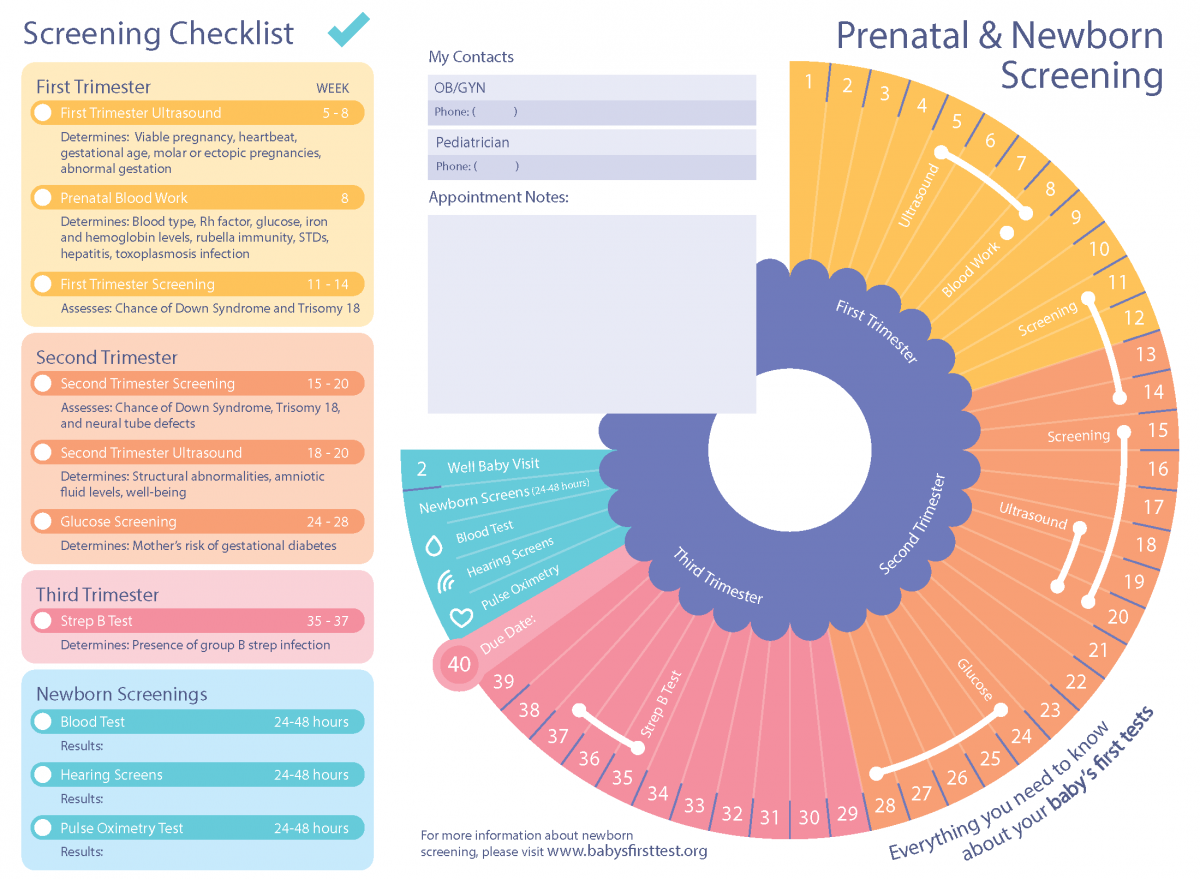The height and width of the screenshot is (879, 1200).
Task: Check the Prenatal Blood Work circle
Action: click(x=43, y=198)
